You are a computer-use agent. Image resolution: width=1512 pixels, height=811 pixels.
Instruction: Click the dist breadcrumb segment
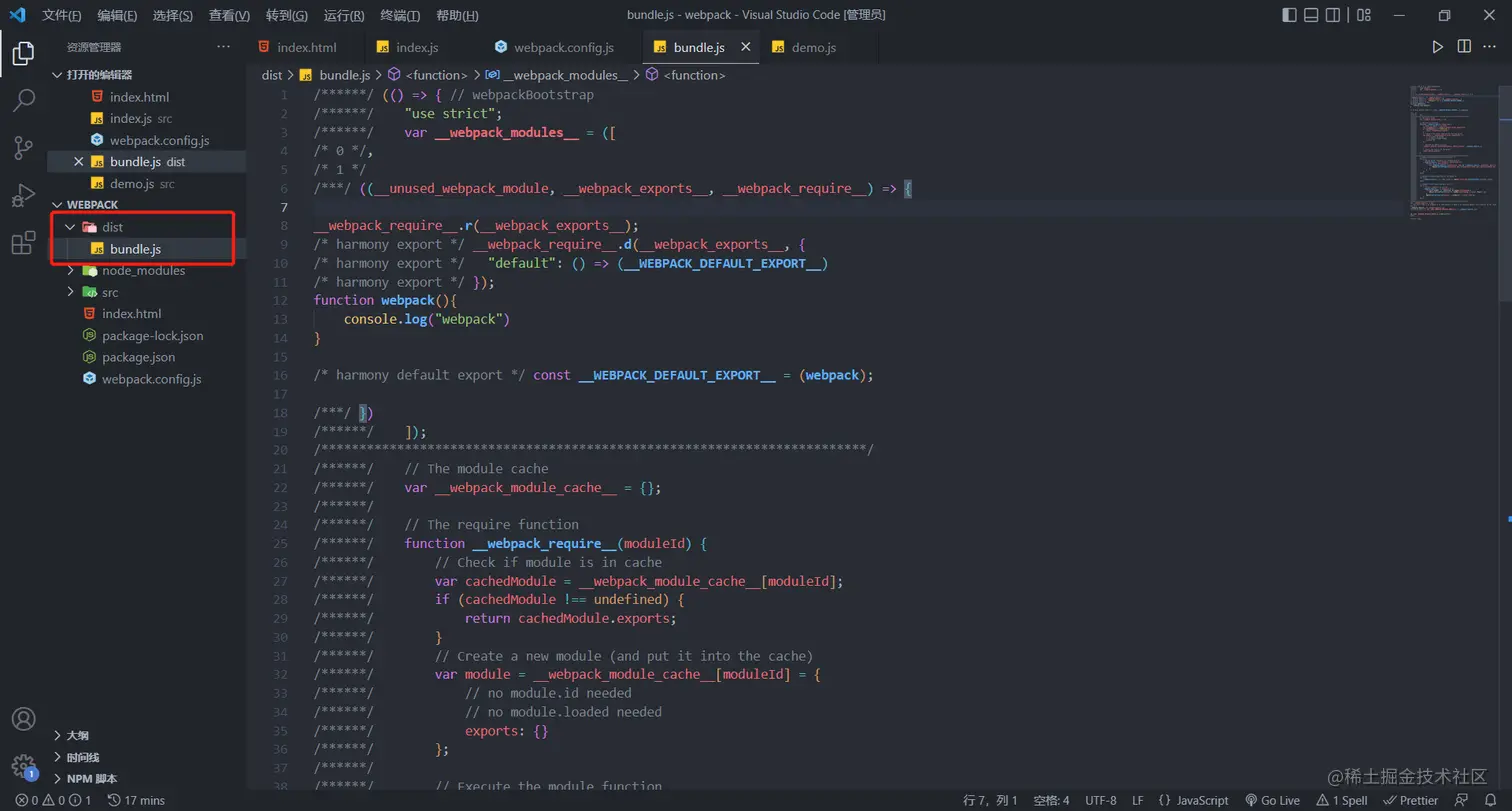(x=272, y=75)
